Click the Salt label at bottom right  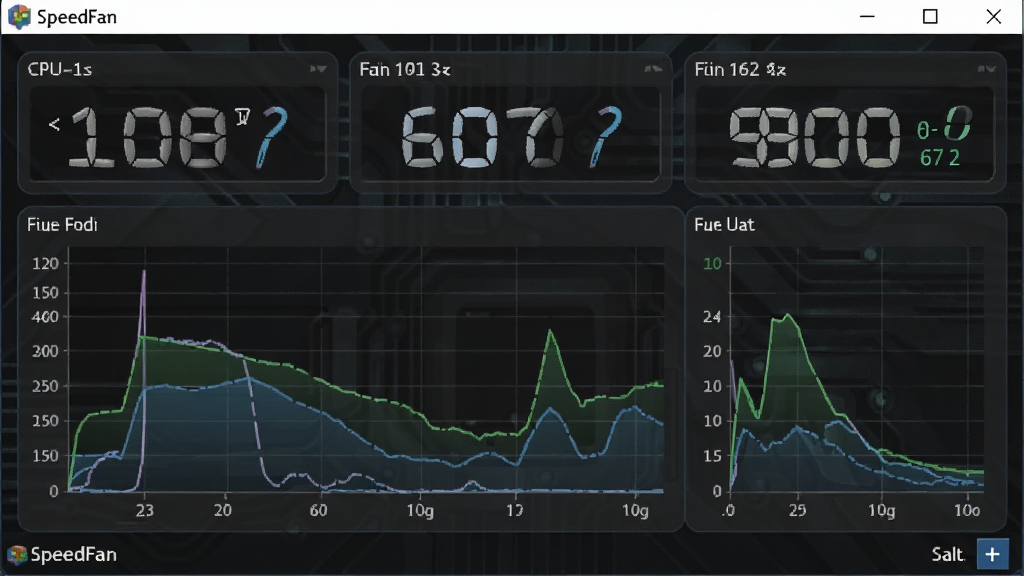pos(948,554)
